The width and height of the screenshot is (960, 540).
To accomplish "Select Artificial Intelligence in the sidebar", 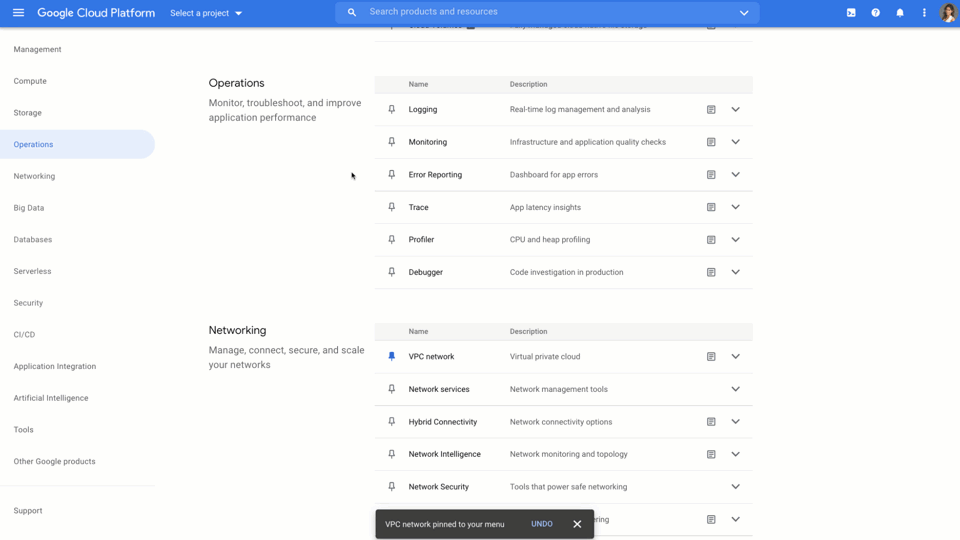I will point(51,398).
